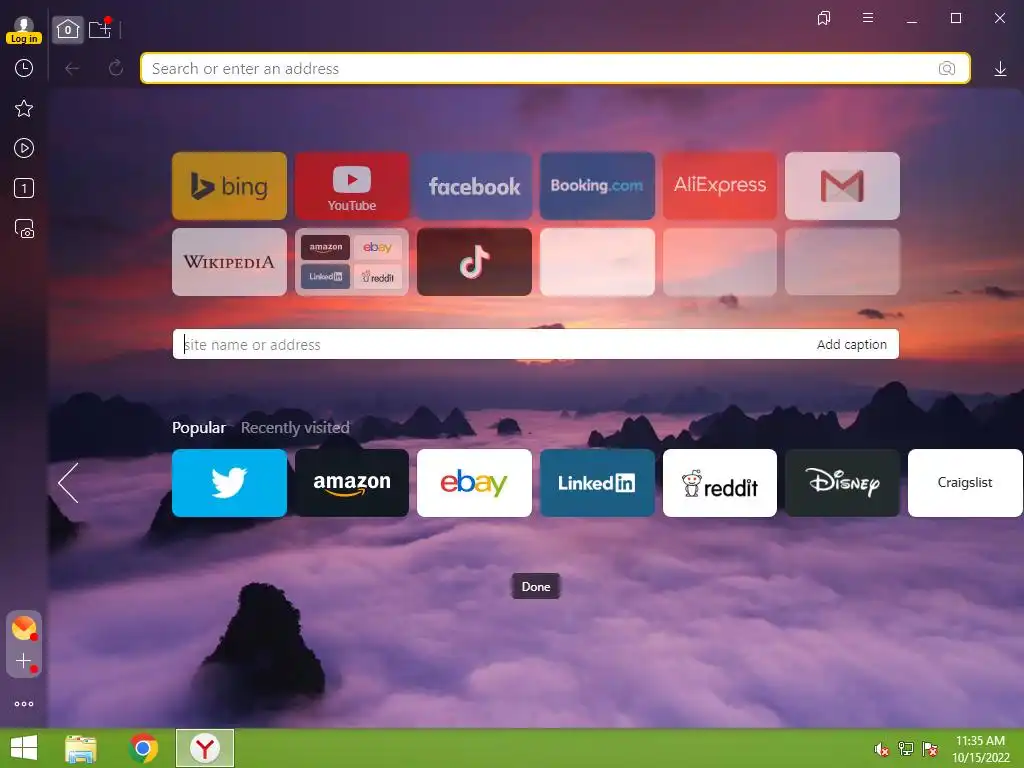The width and height of the screenshot is (1024, 768).
Task: Add the Disney popular tile
Action: pos(842,483)
